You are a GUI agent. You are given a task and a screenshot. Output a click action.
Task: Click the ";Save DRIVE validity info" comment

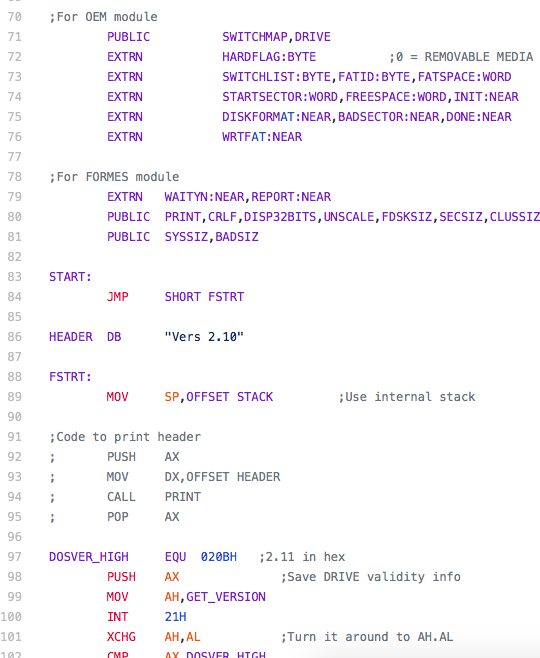click(x=370, y=577)
